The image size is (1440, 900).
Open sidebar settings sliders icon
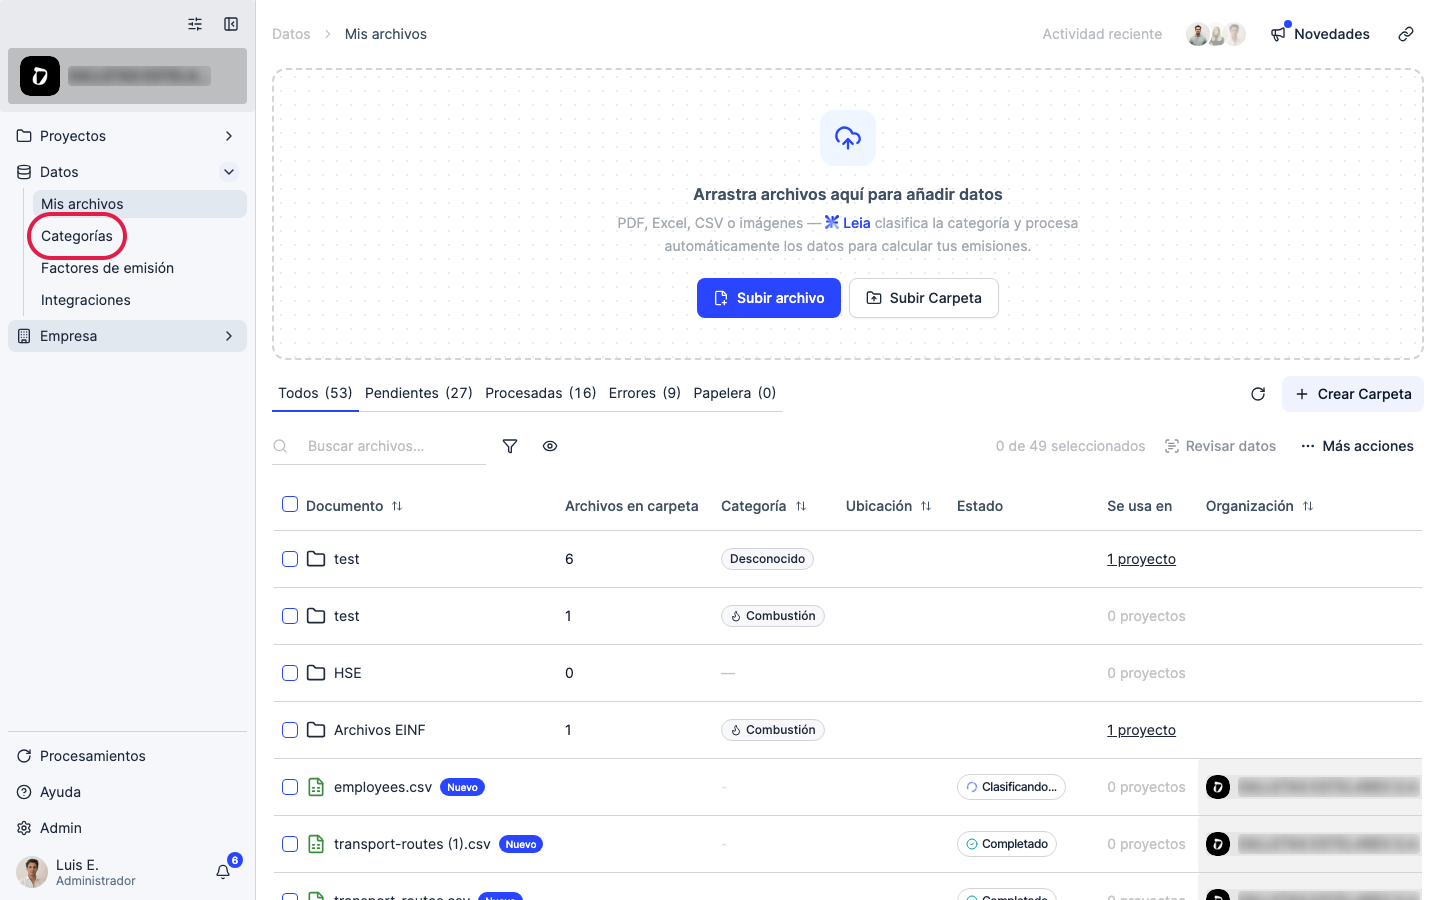coord(195,24)
